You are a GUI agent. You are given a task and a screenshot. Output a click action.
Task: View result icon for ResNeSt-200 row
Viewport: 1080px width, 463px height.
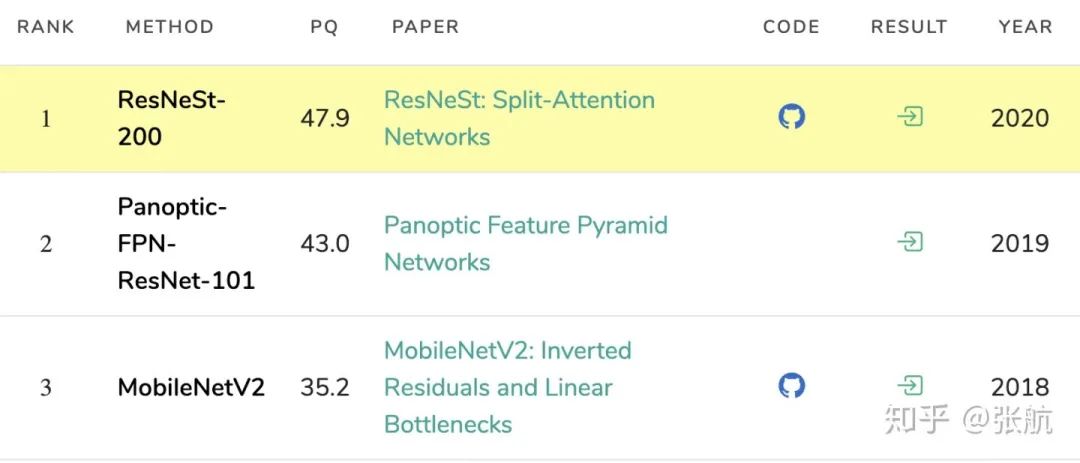(x=909, y=118)
